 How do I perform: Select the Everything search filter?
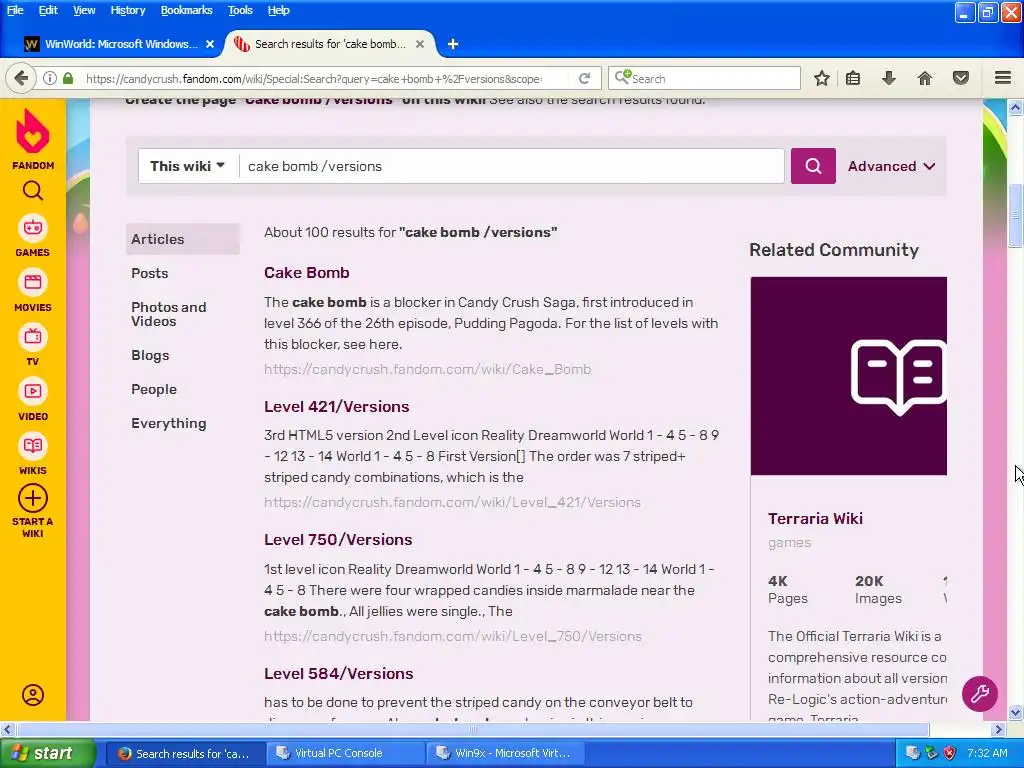point(168,423)
